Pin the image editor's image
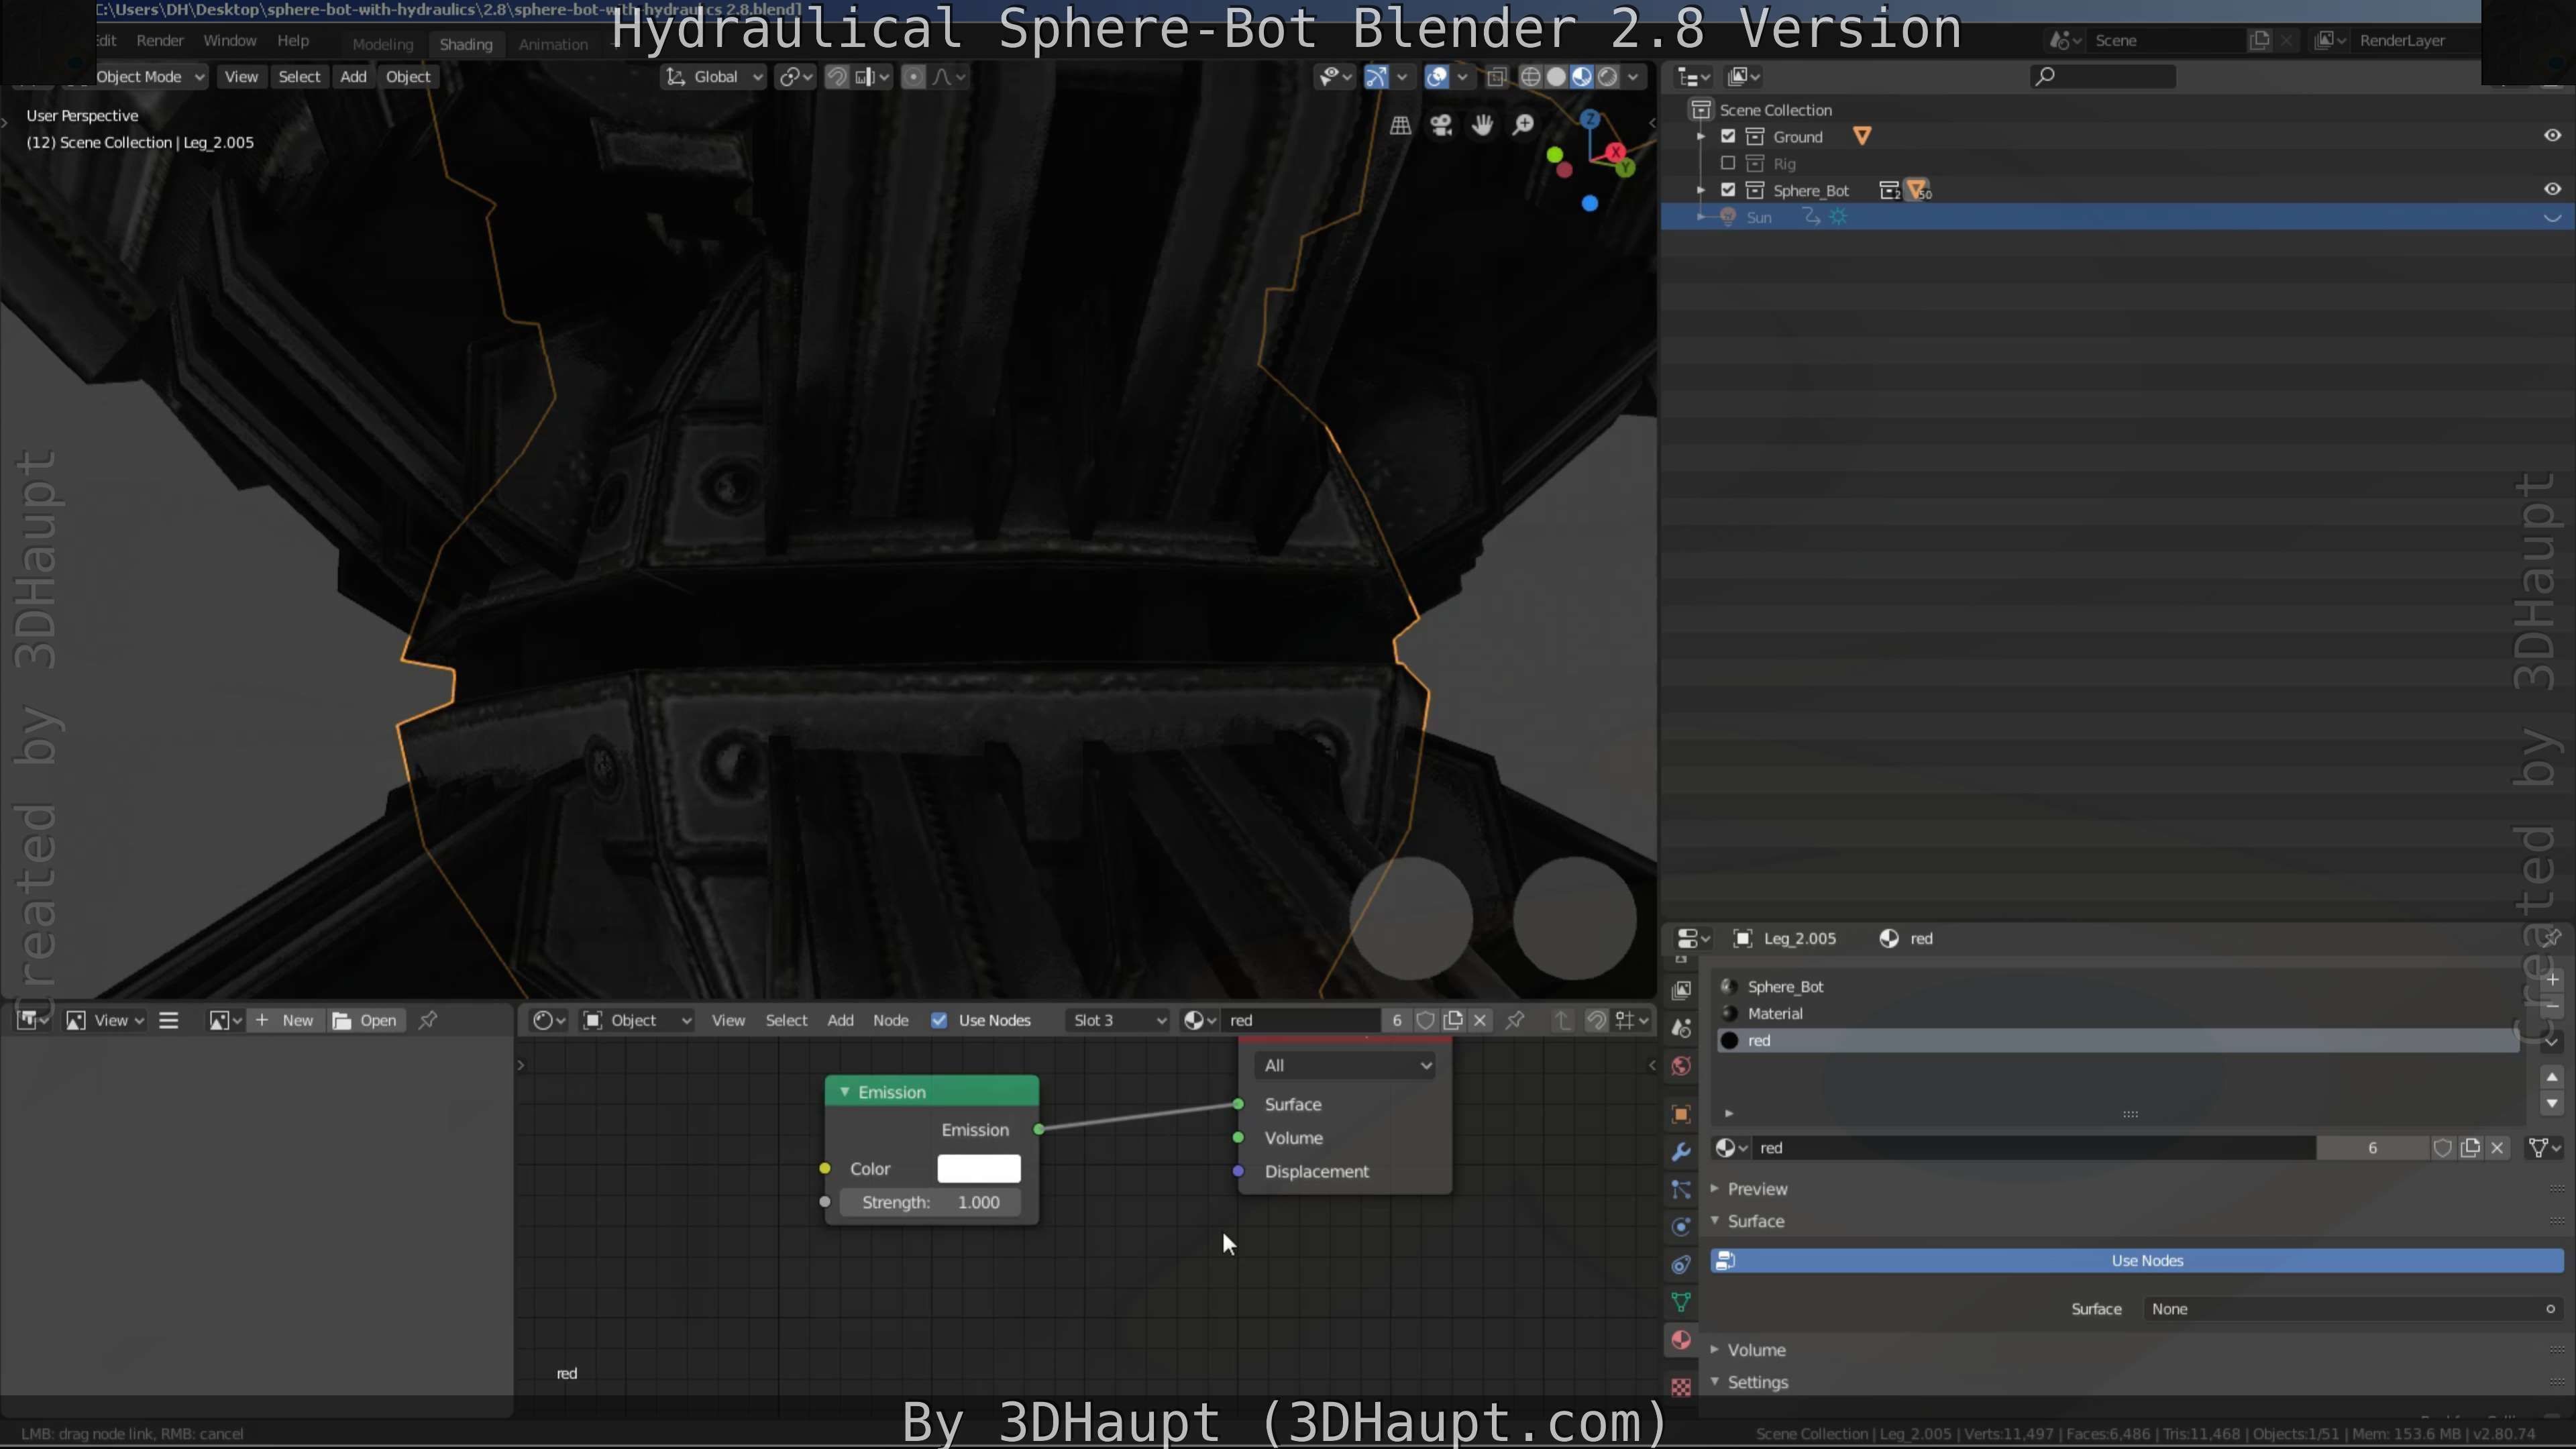Screen dimensions: 2576x1449 428,1020
